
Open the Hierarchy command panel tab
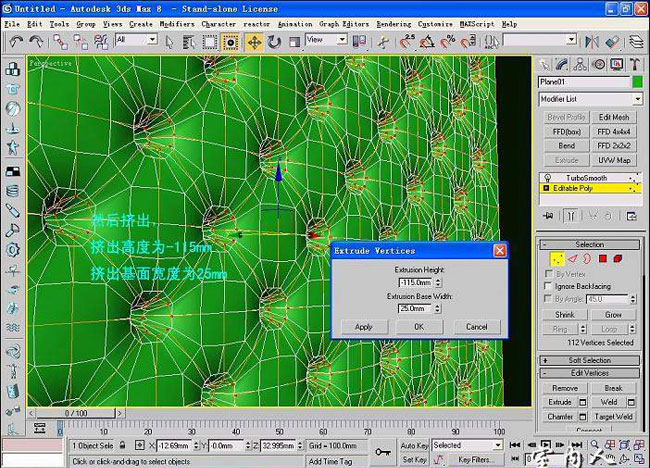point(580,64)
